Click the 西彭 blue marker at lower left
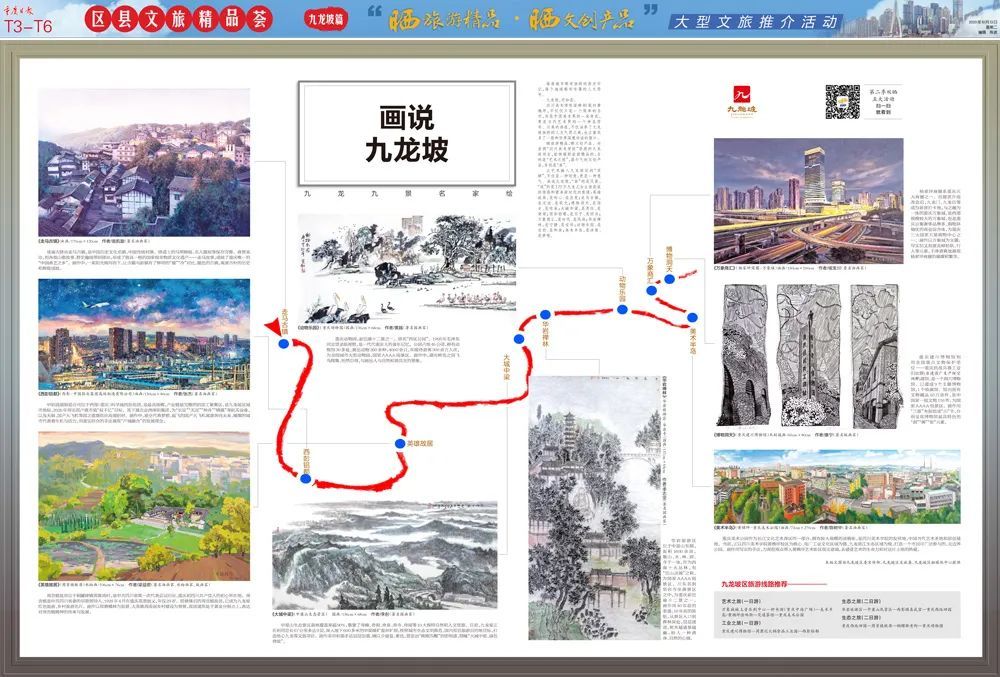 (305, 479)
